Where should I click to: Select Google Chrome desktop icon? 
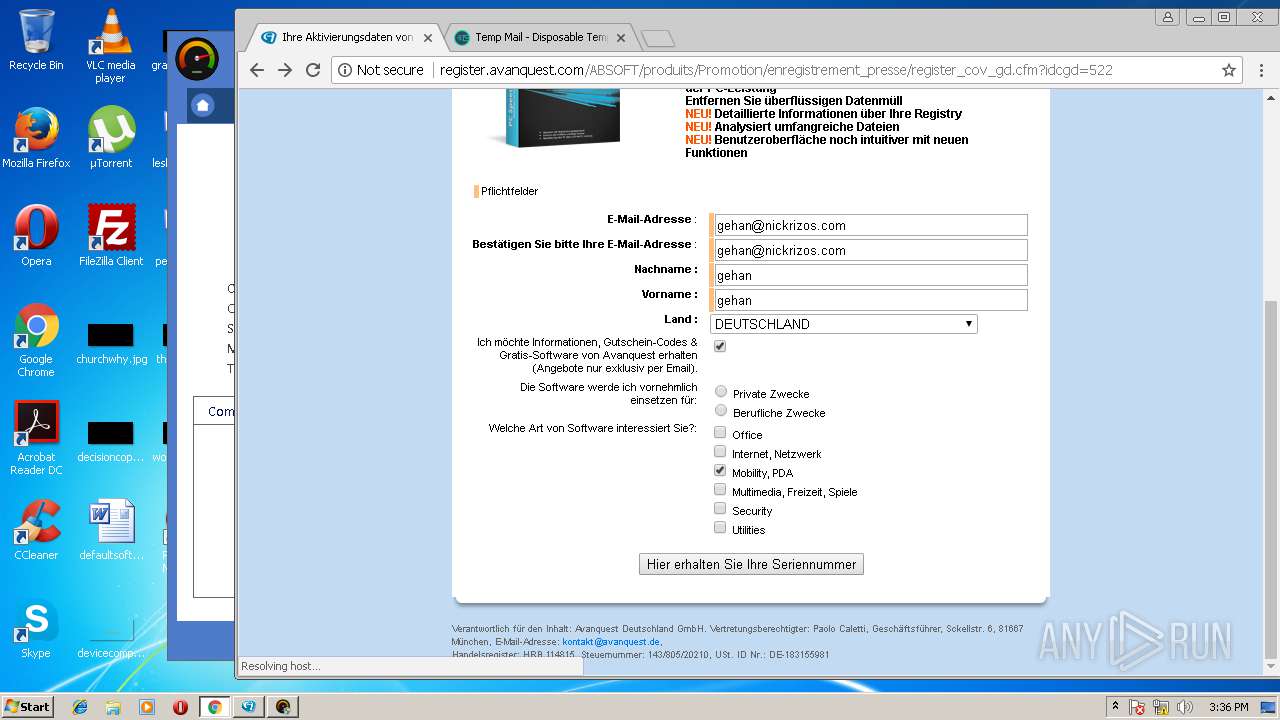coord(36,340)
